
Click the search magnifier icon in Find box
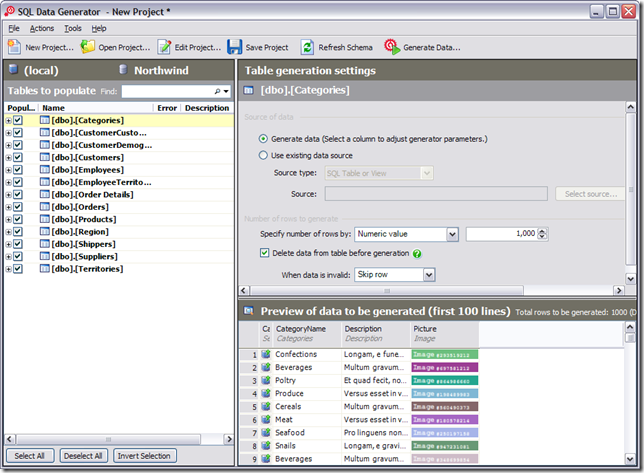pyautogui.click(x=217, y=91)
